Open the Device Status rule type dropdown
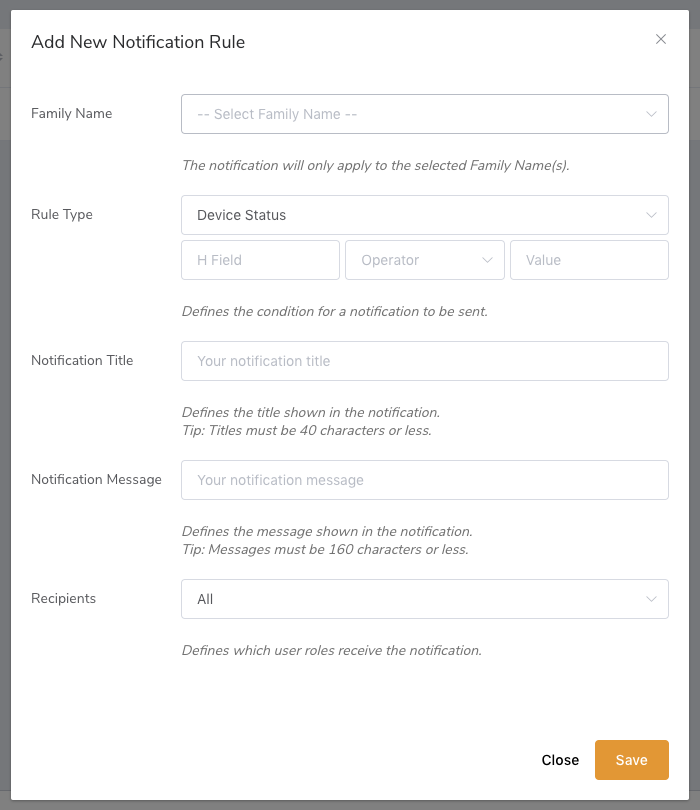The width and height of the screenshot is (700, 810). click(425, 215)
